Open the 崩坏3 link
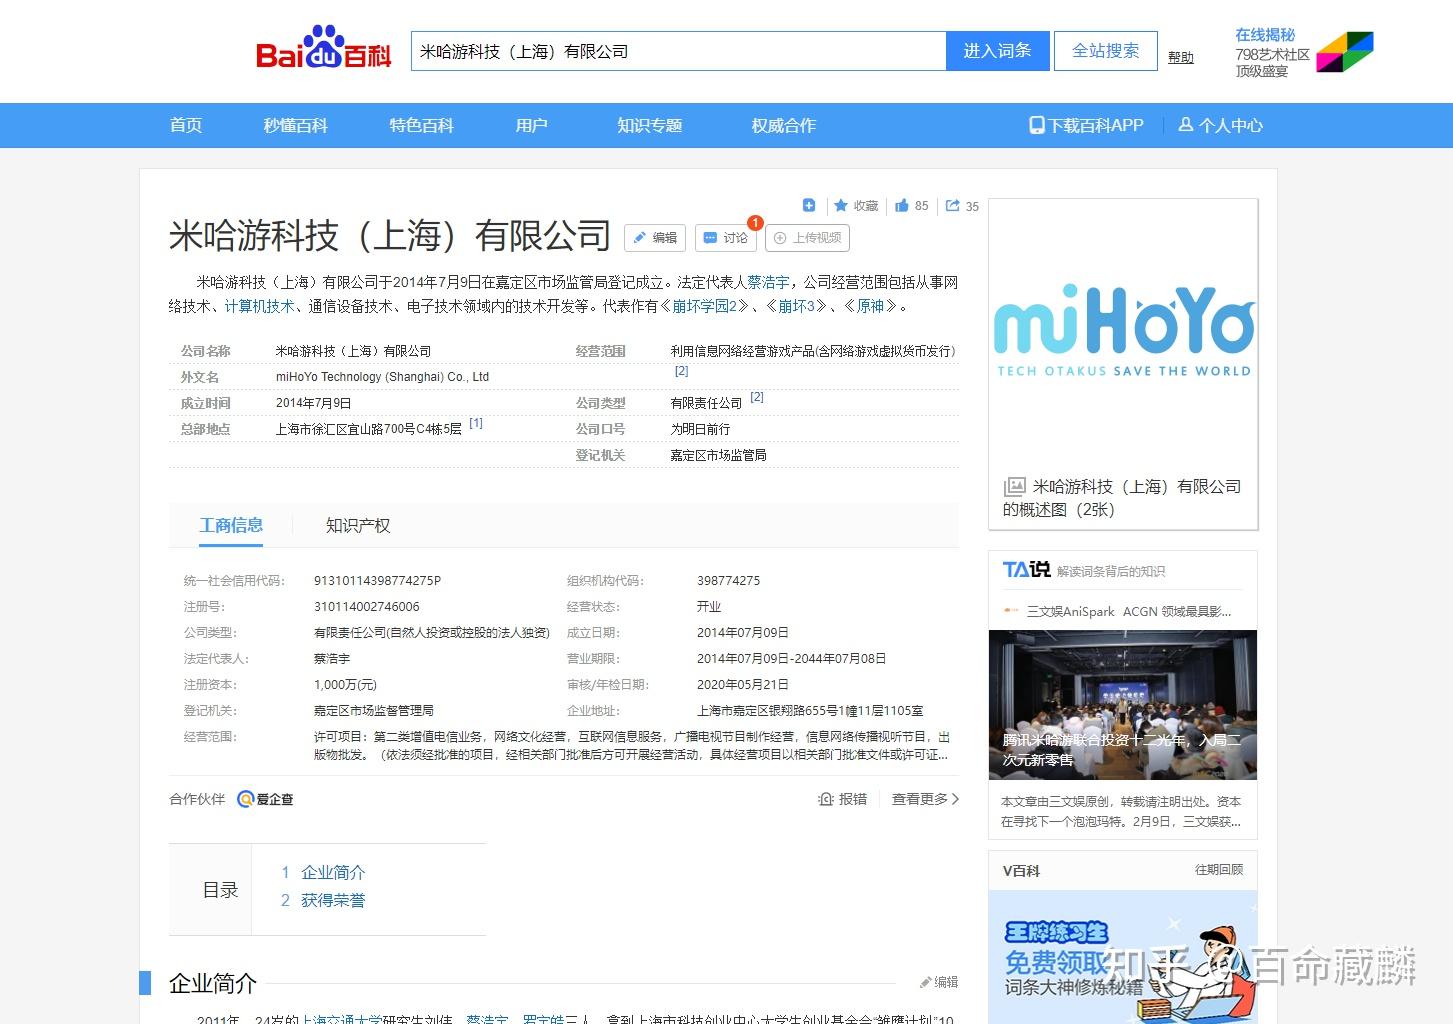The height and width of the screenshot is (1024, 1453). coord(797,306)
